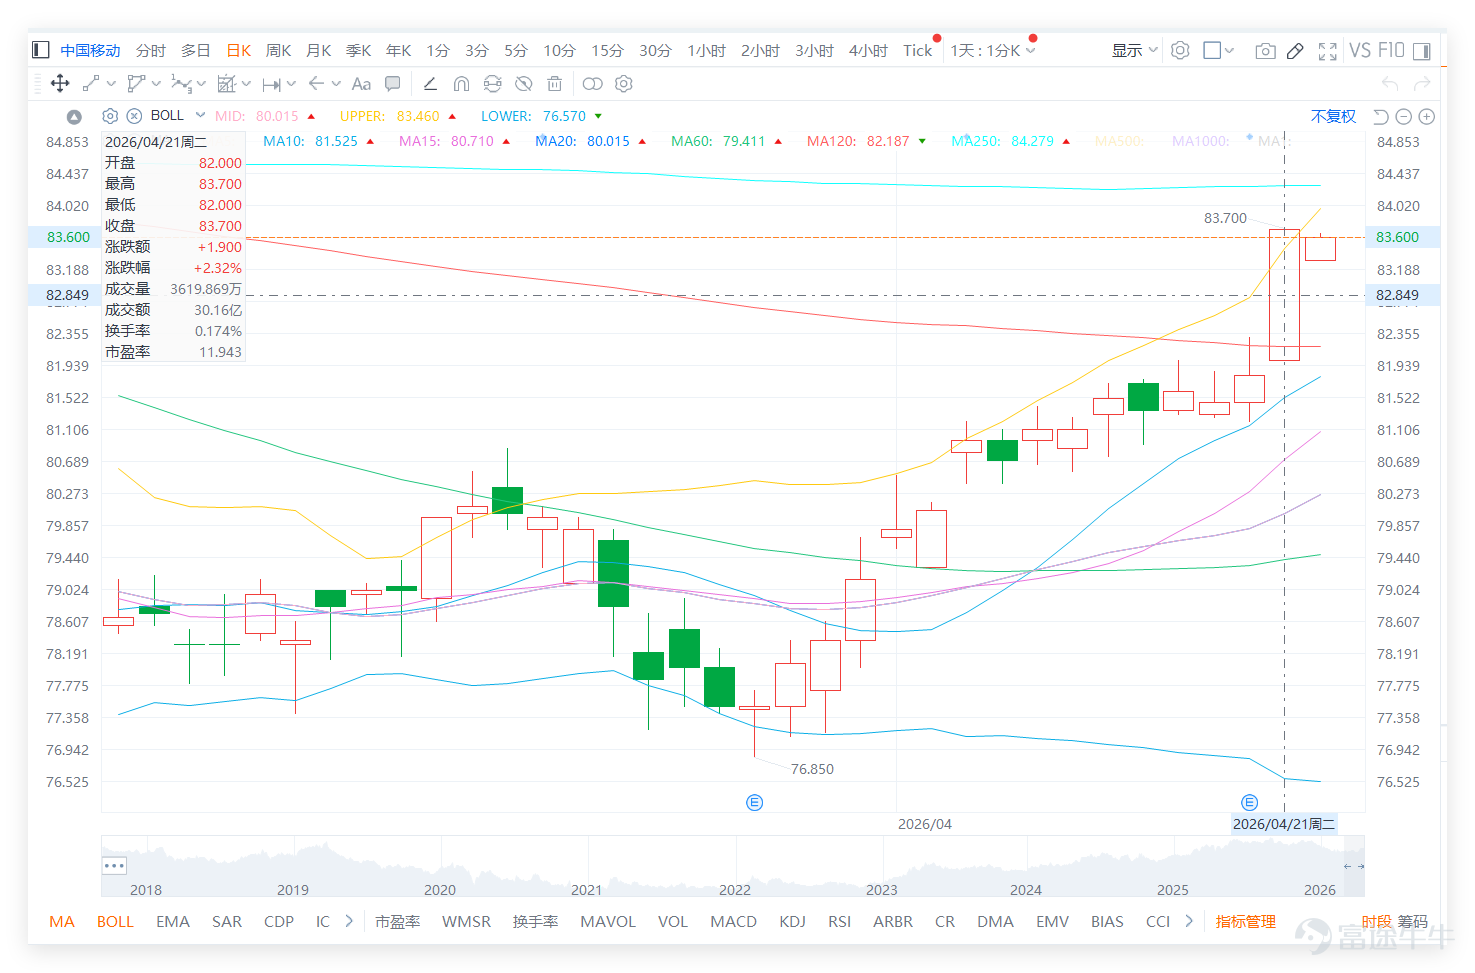Click the navigator range arrows at right end

tap(1354, 866)
